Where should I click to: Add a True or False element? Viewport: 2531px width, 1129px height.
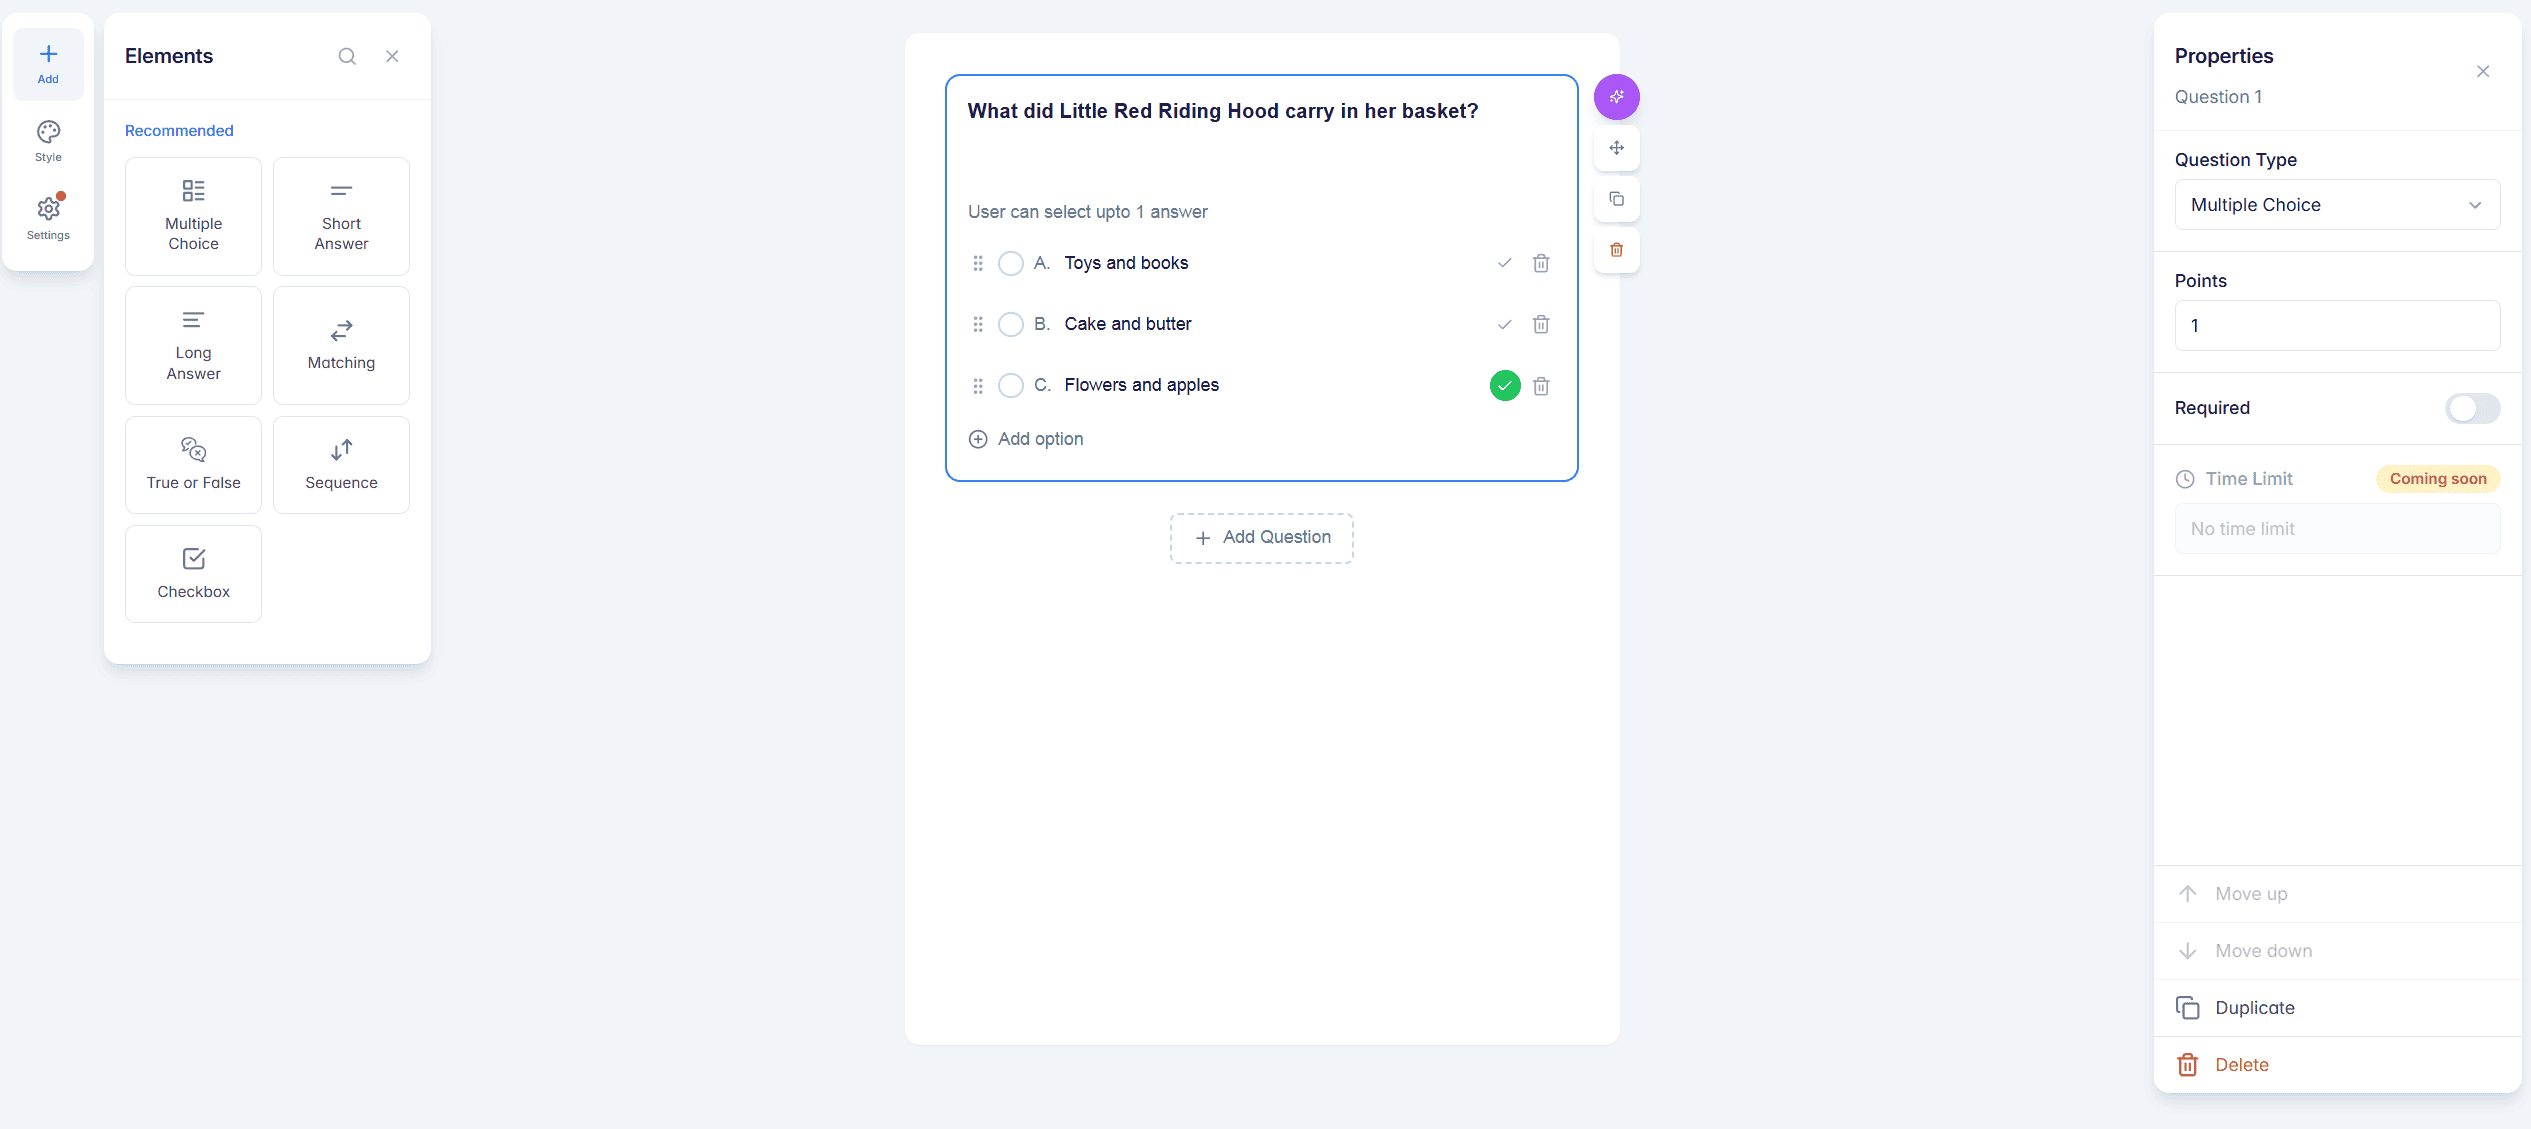193,464
